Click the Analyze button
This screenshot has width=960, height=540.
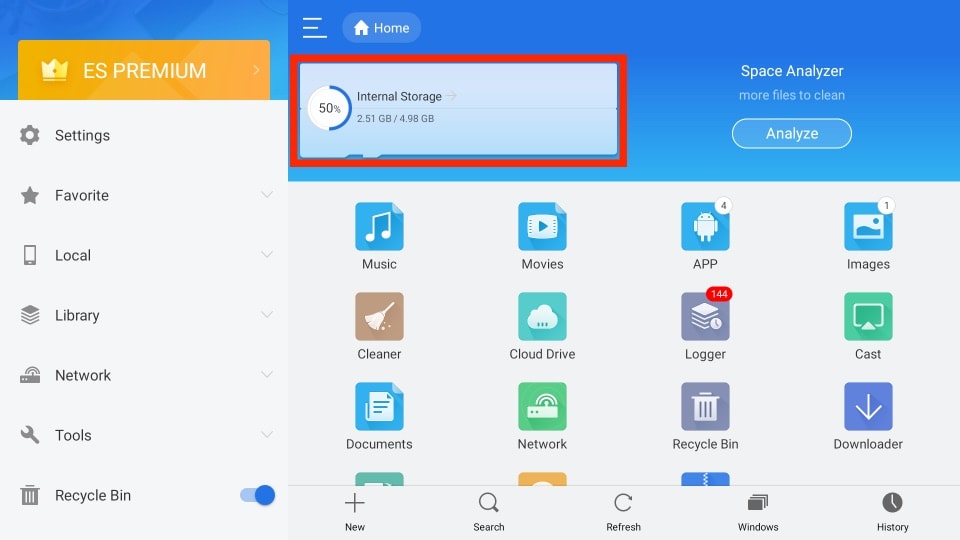click(x=792, y=133)
